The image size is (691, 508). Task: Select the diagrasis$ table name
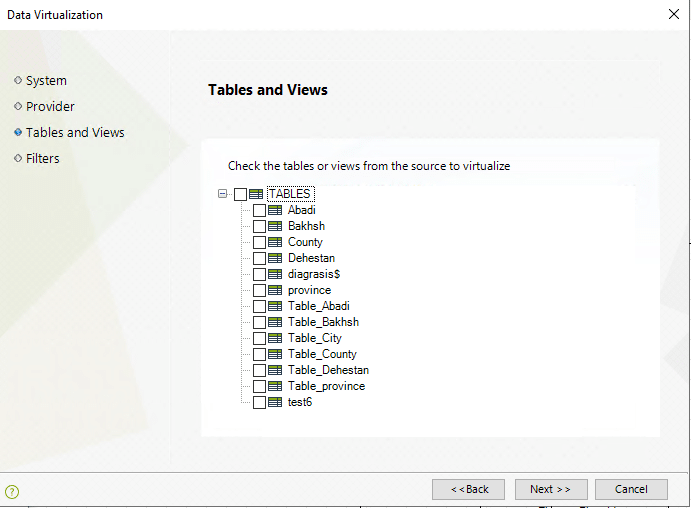tap(314, 274)
